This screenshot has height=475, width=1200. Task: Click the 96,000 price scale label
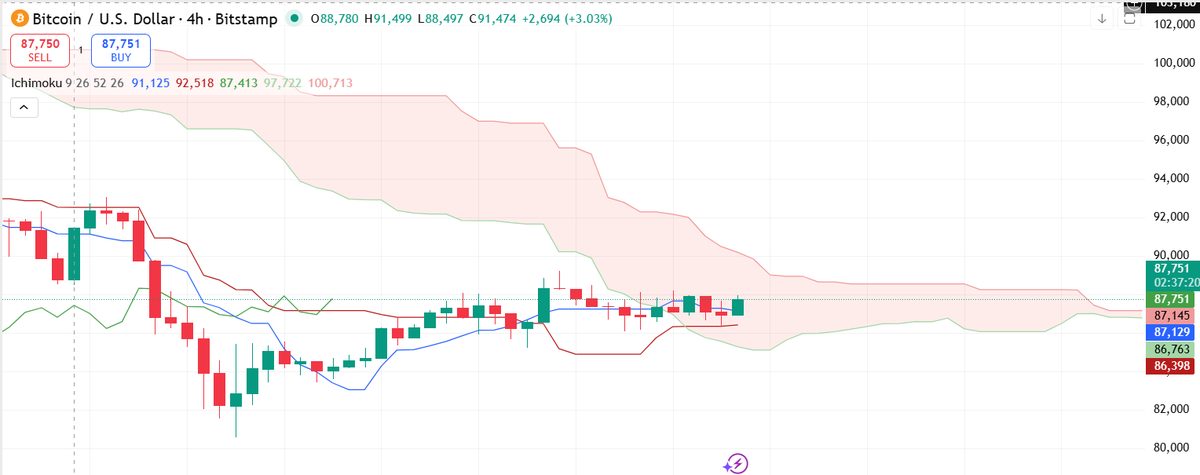pos(1171,140)
